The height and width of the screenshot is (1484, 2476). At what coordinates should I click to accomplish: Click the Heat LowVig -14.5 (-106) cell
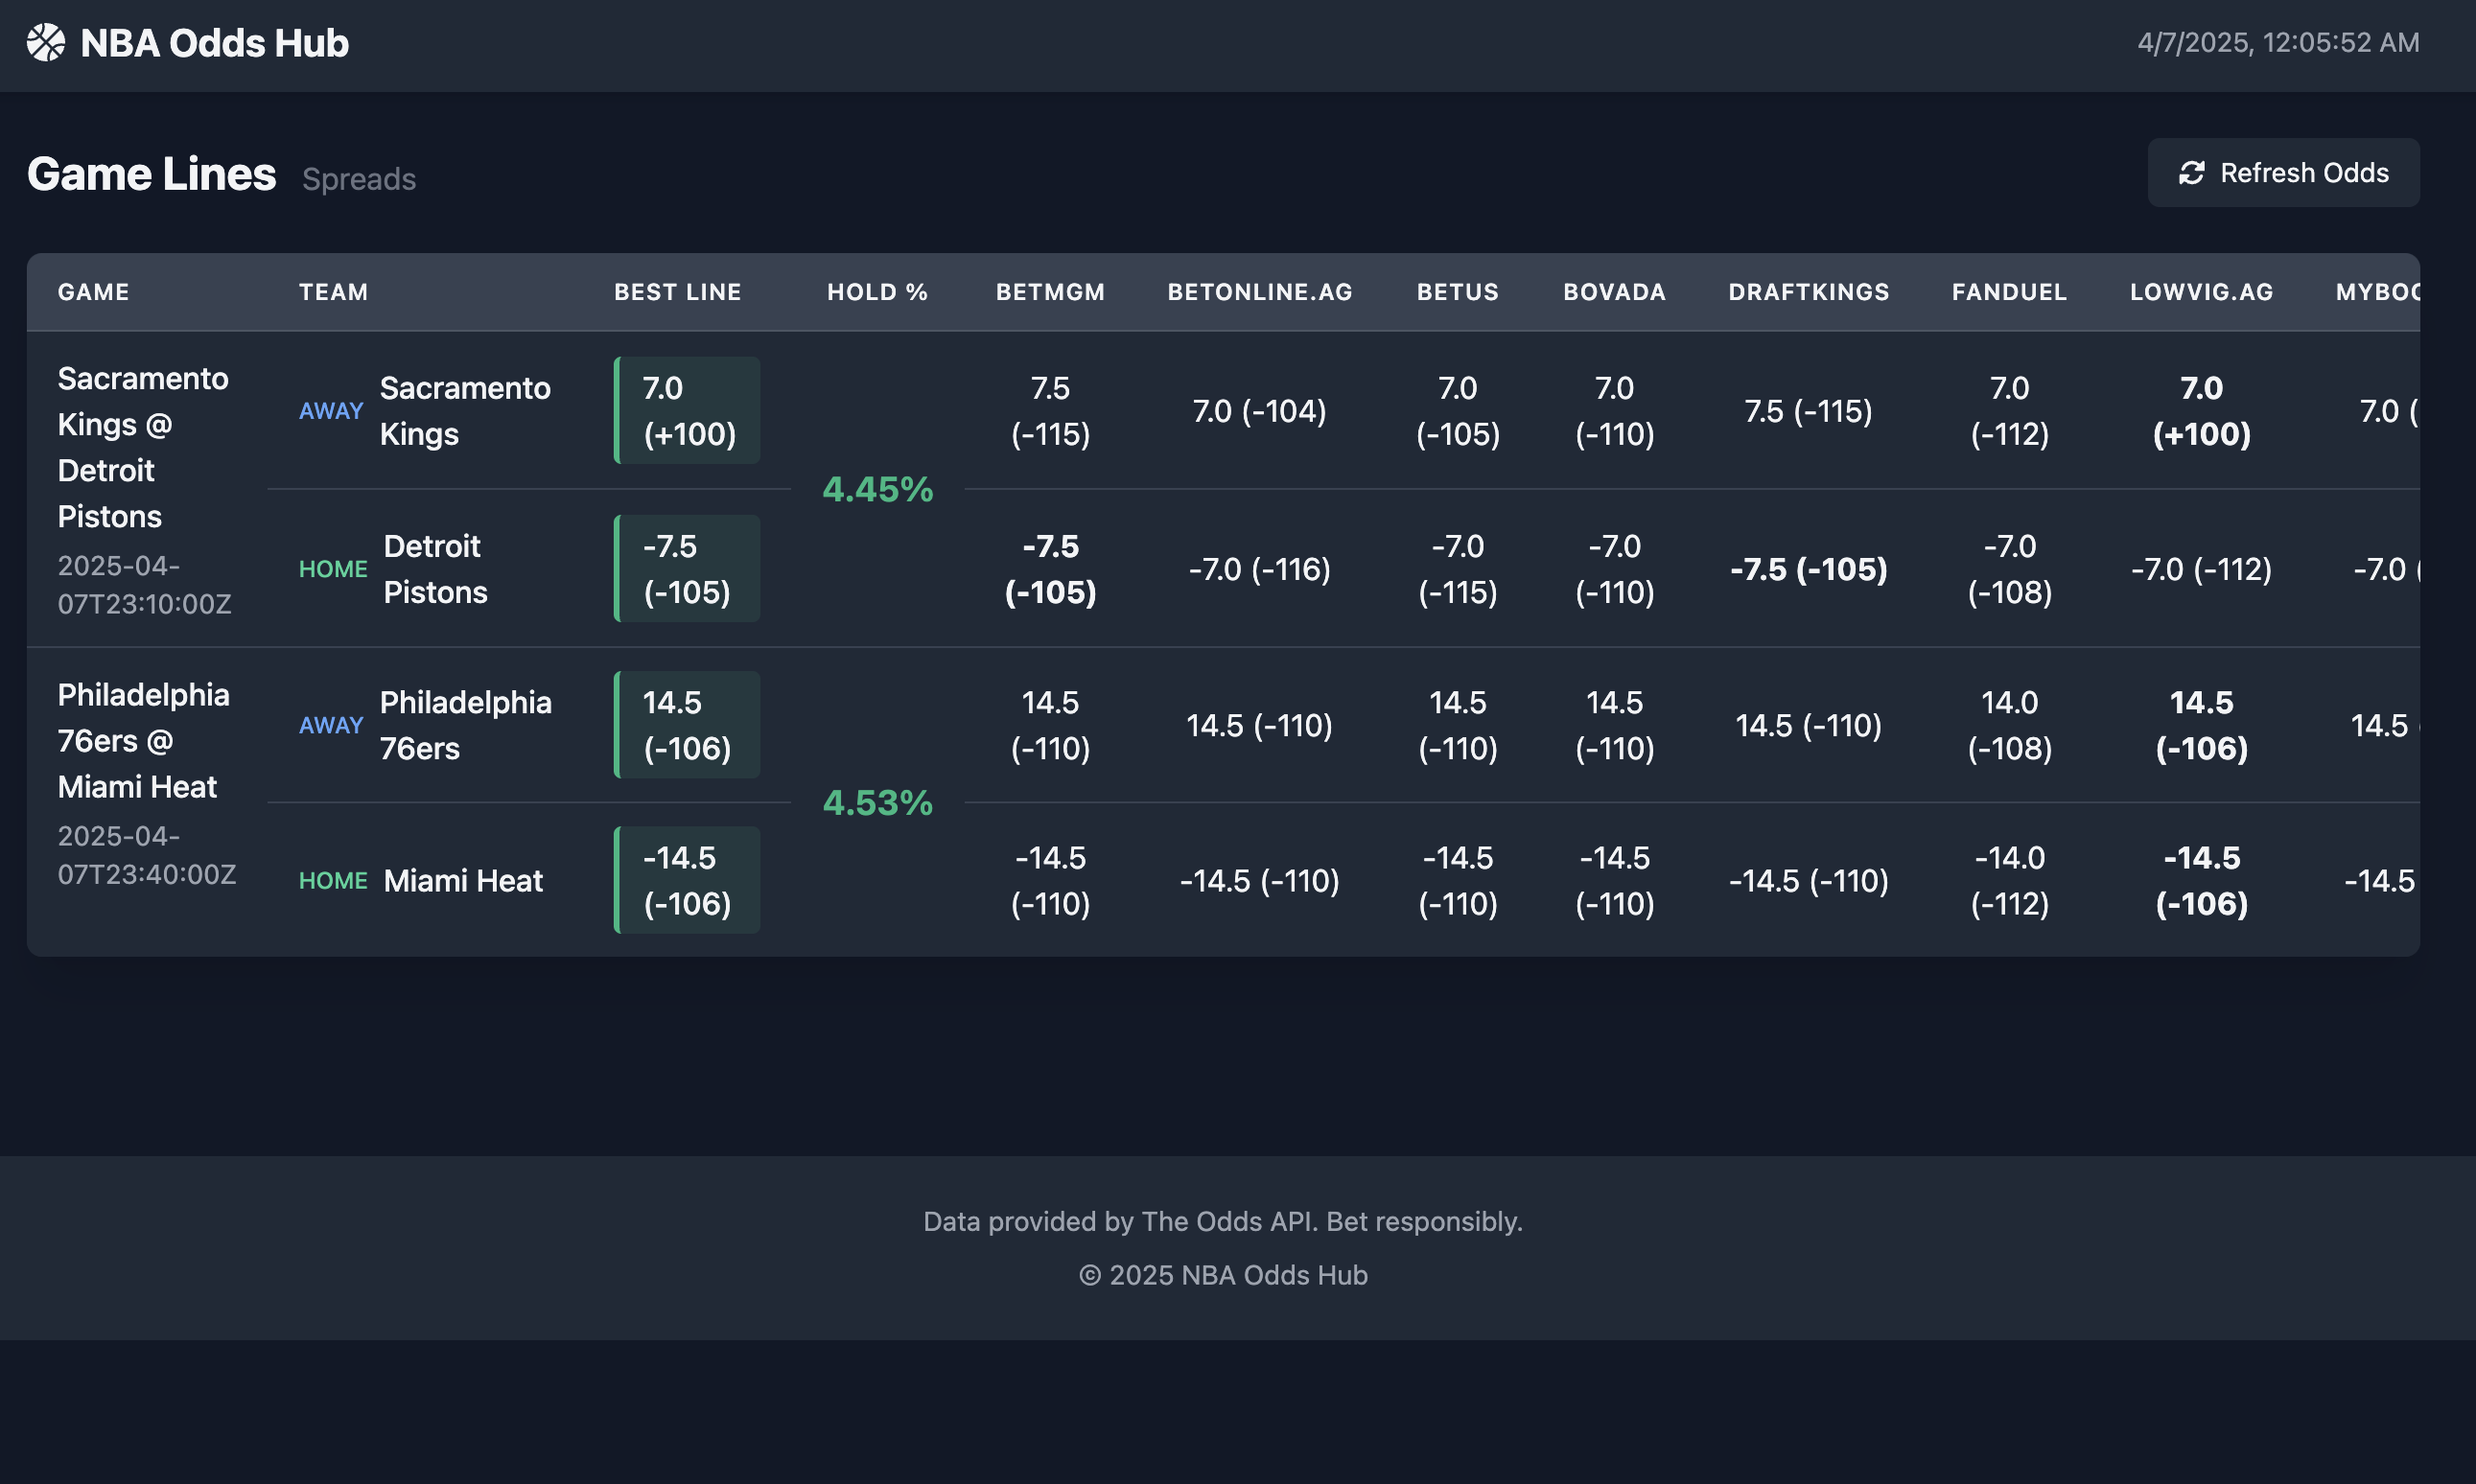click(2201, 880)
